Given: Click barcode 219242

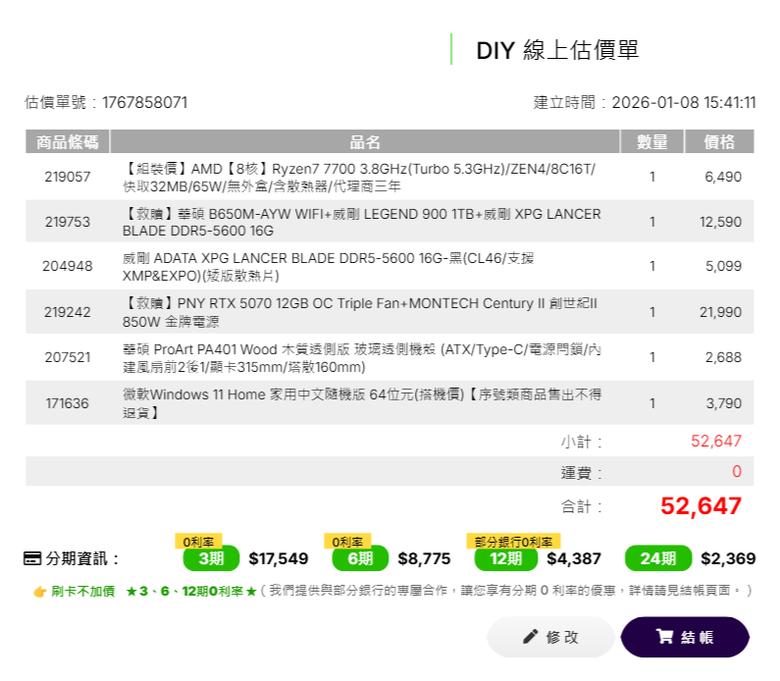Looking at the screenshot, I should click(68, 312).
